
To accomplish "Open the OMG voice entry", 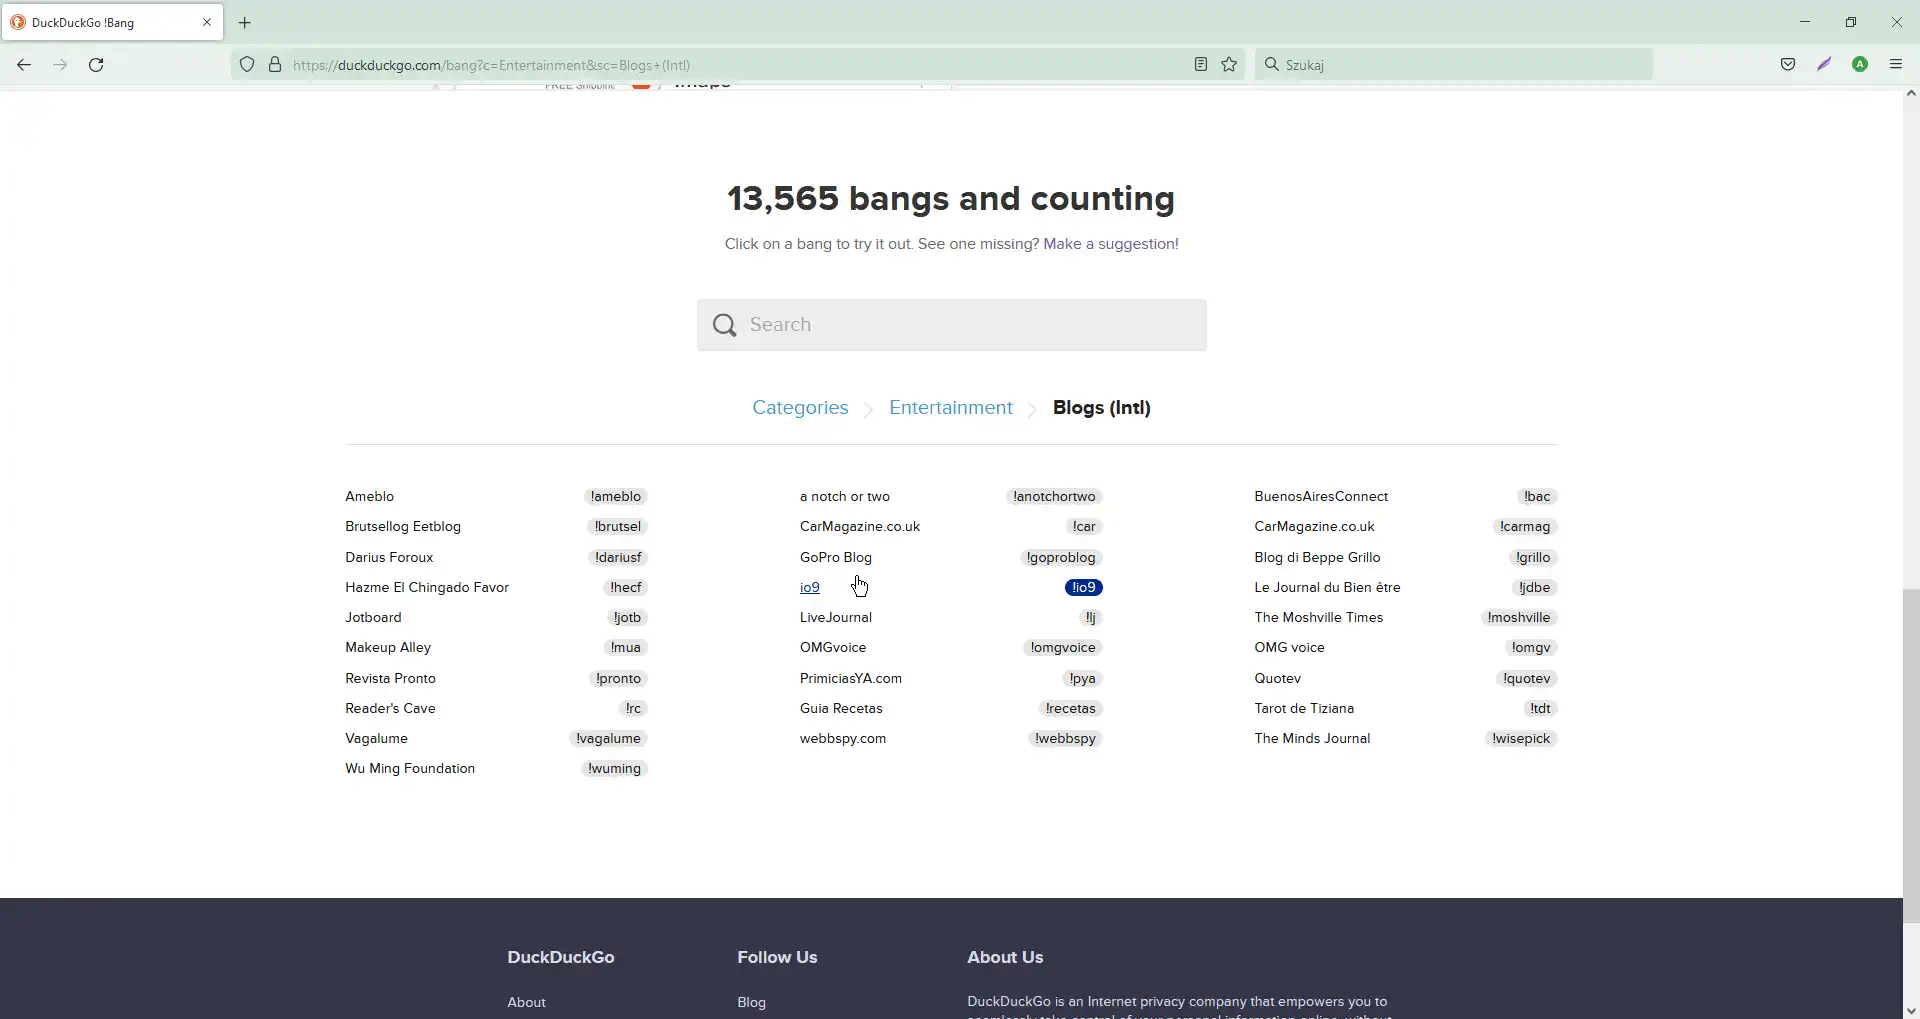I will [1289, 648].
